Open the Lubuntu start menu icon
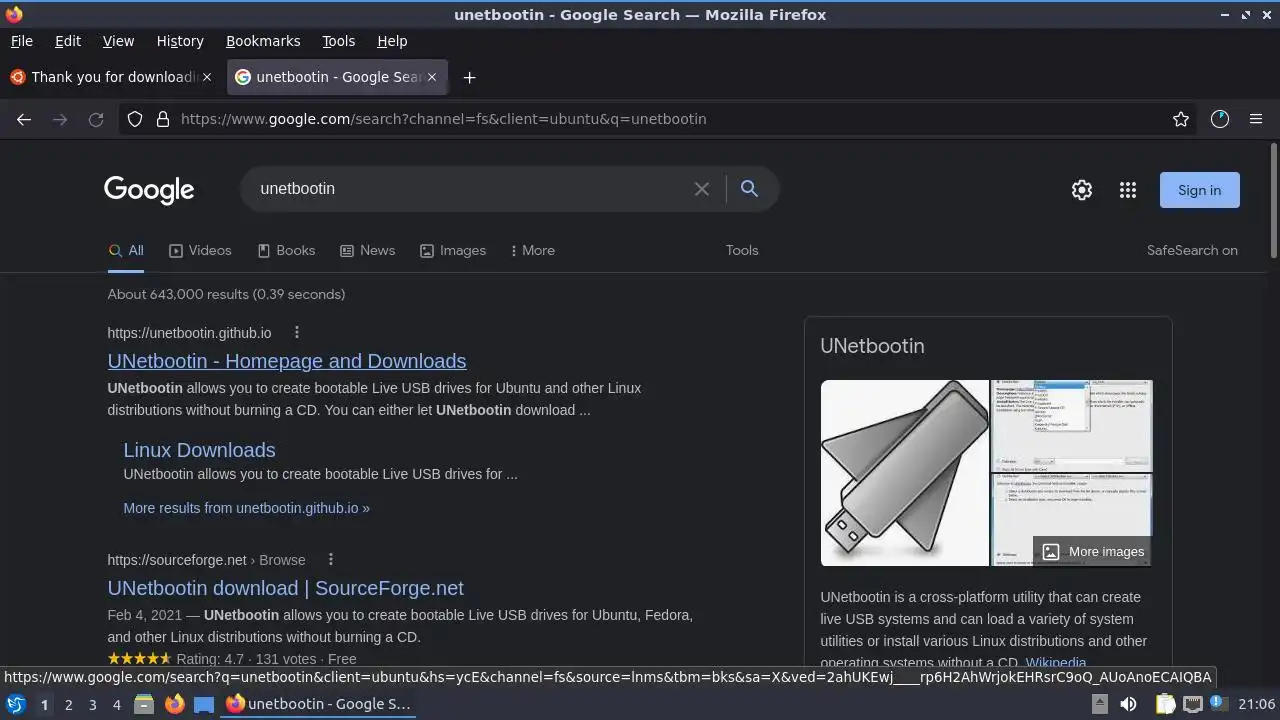The image size is (1280, 720). (15, 704)
